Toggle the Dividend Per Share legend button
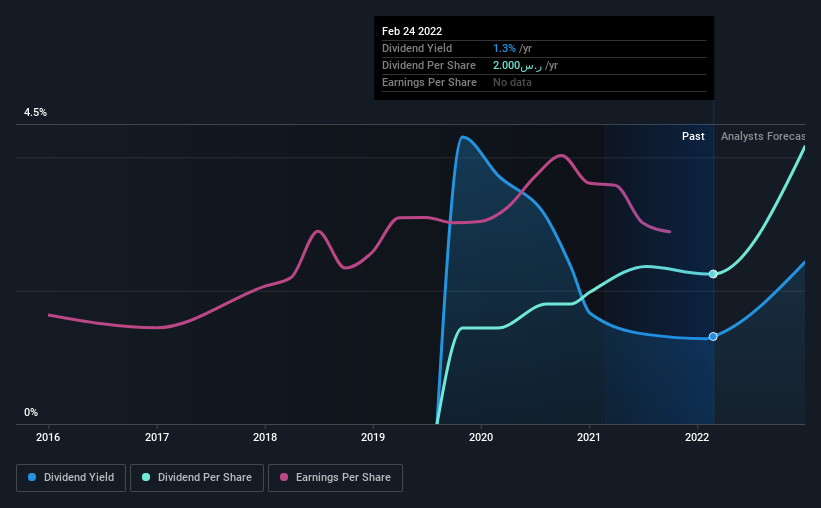Screen dimensions: 821x508 197,478
